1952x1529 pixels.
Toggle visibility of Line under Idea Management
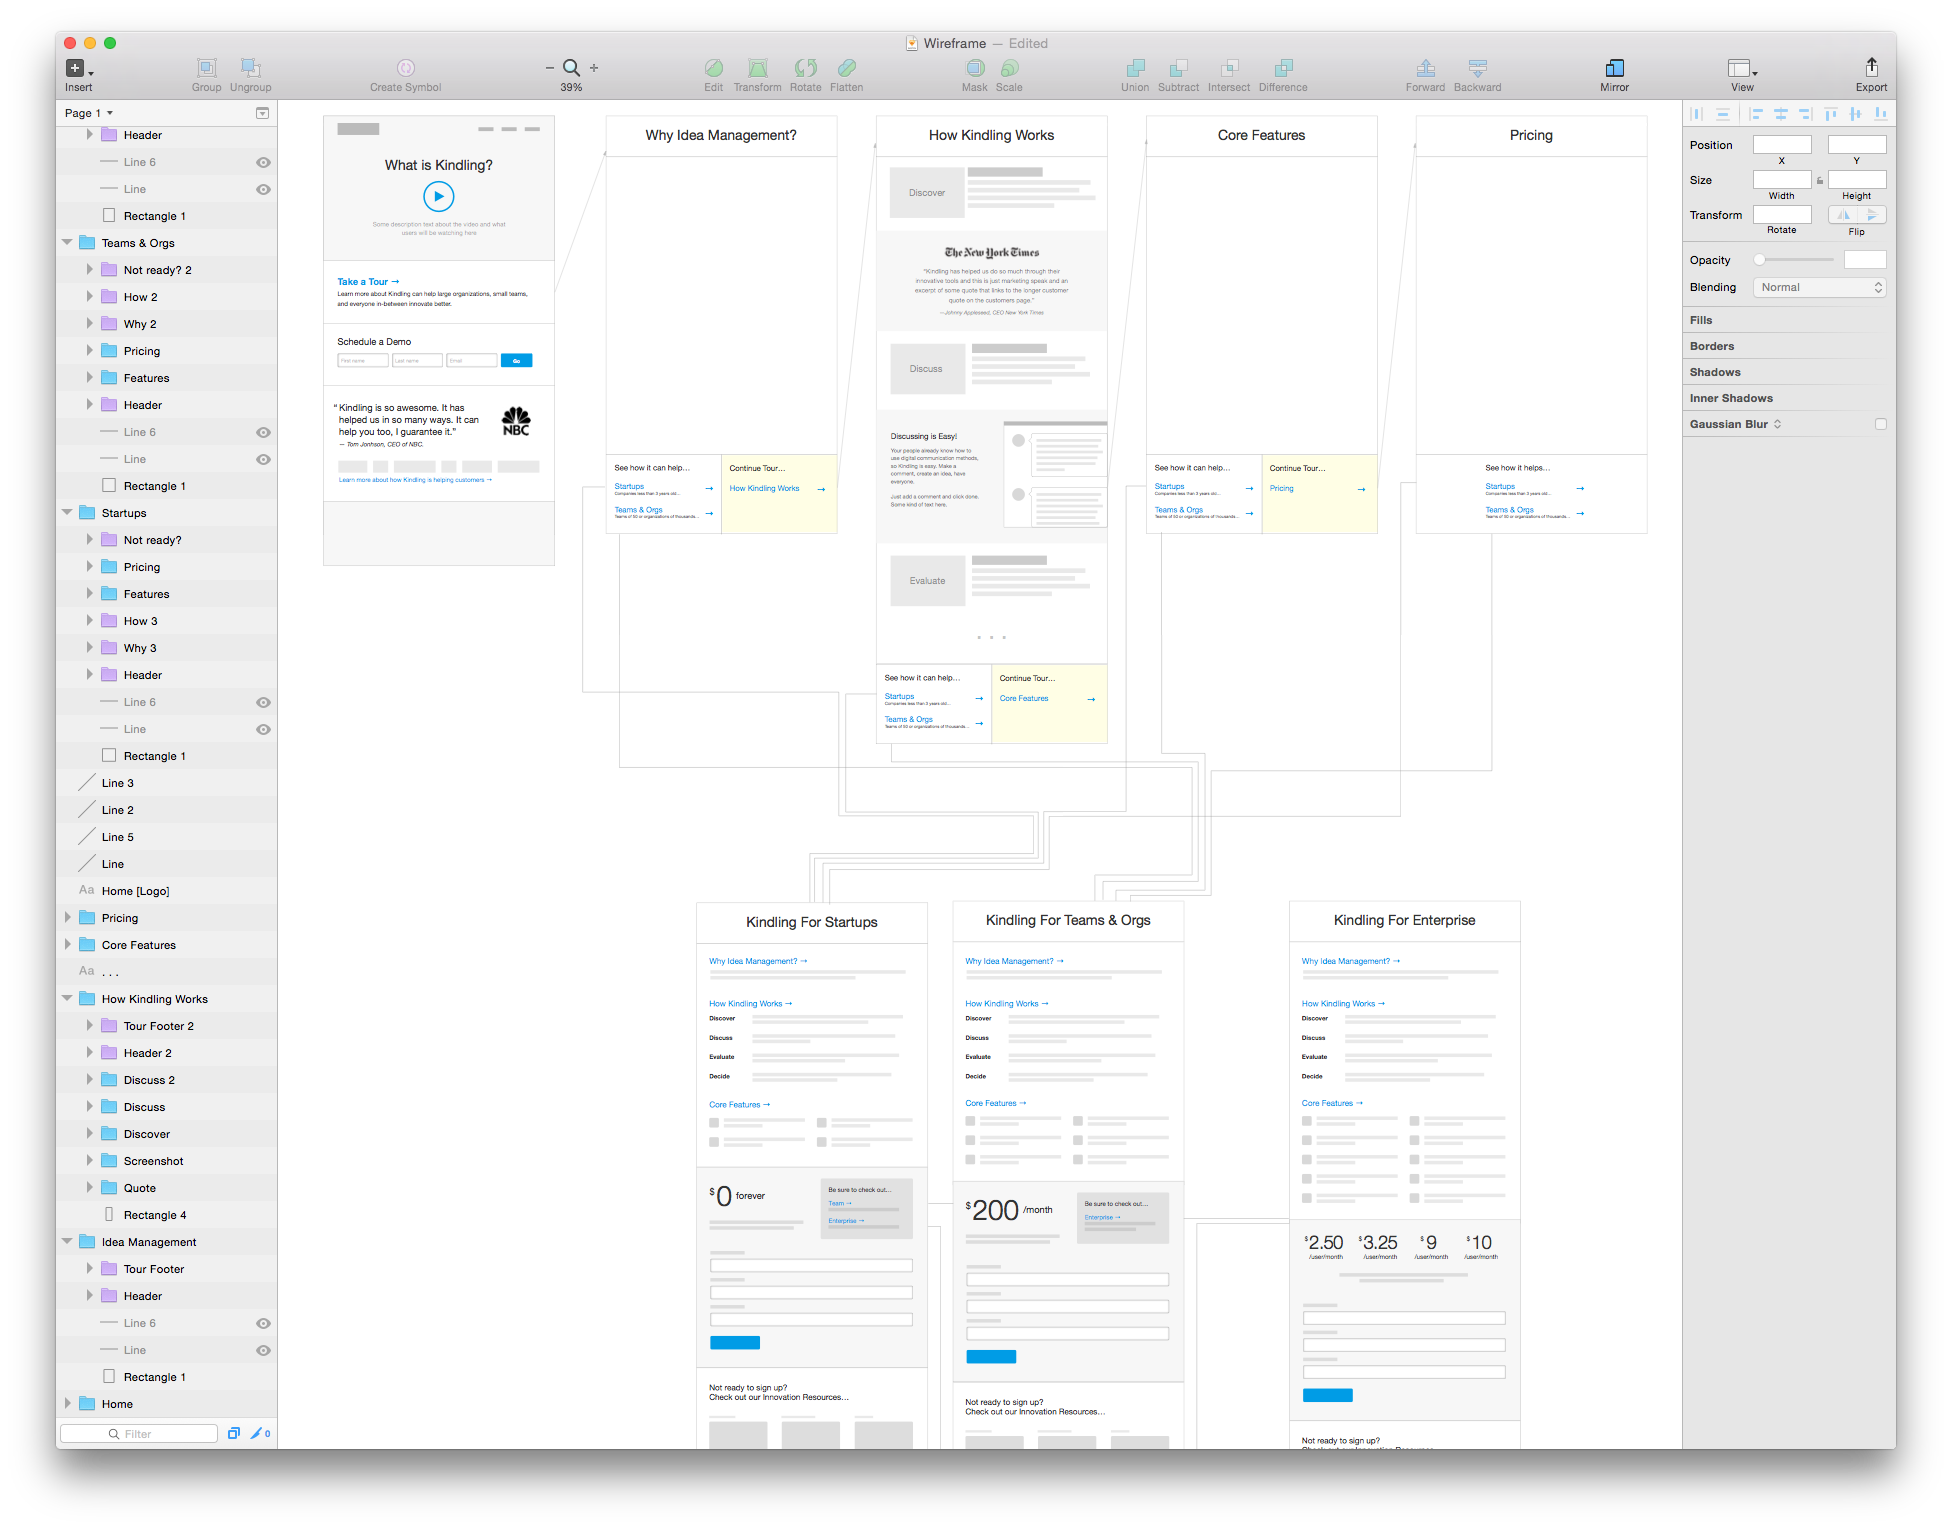263,1350
